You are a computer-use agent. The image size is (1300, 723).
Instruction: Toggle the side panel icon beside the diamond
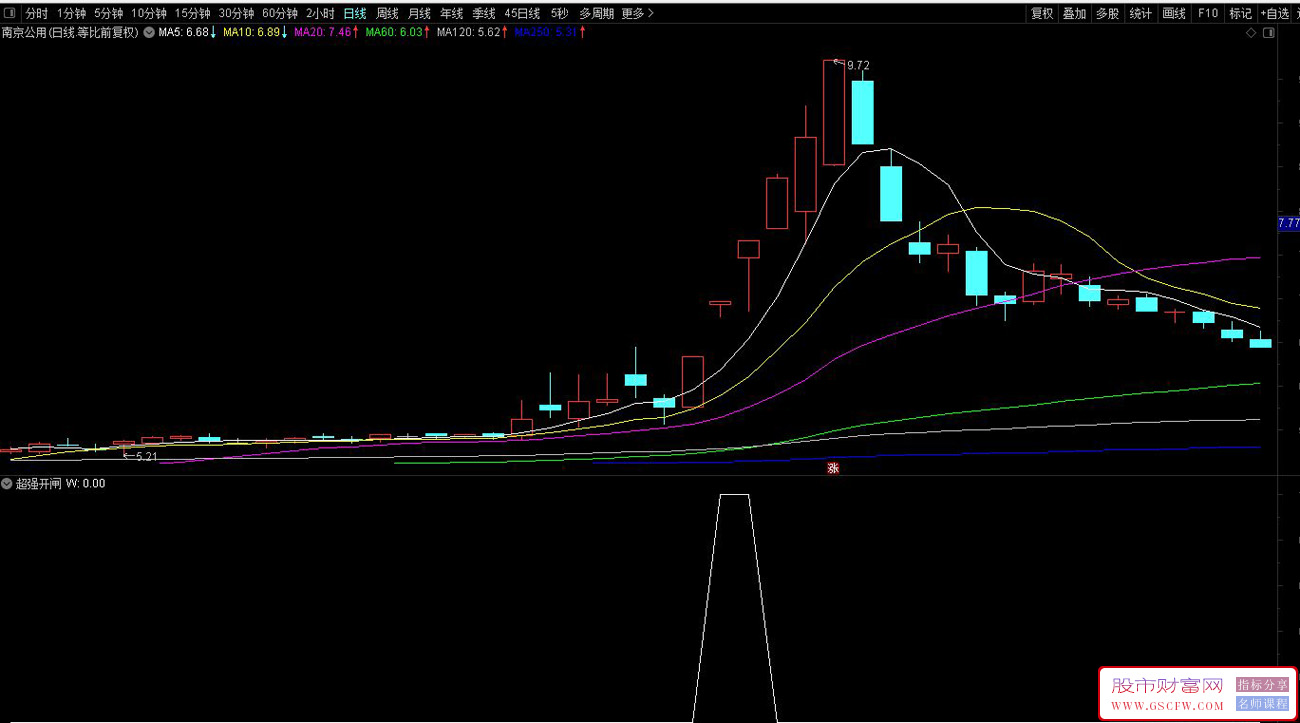pos(1268,33)
